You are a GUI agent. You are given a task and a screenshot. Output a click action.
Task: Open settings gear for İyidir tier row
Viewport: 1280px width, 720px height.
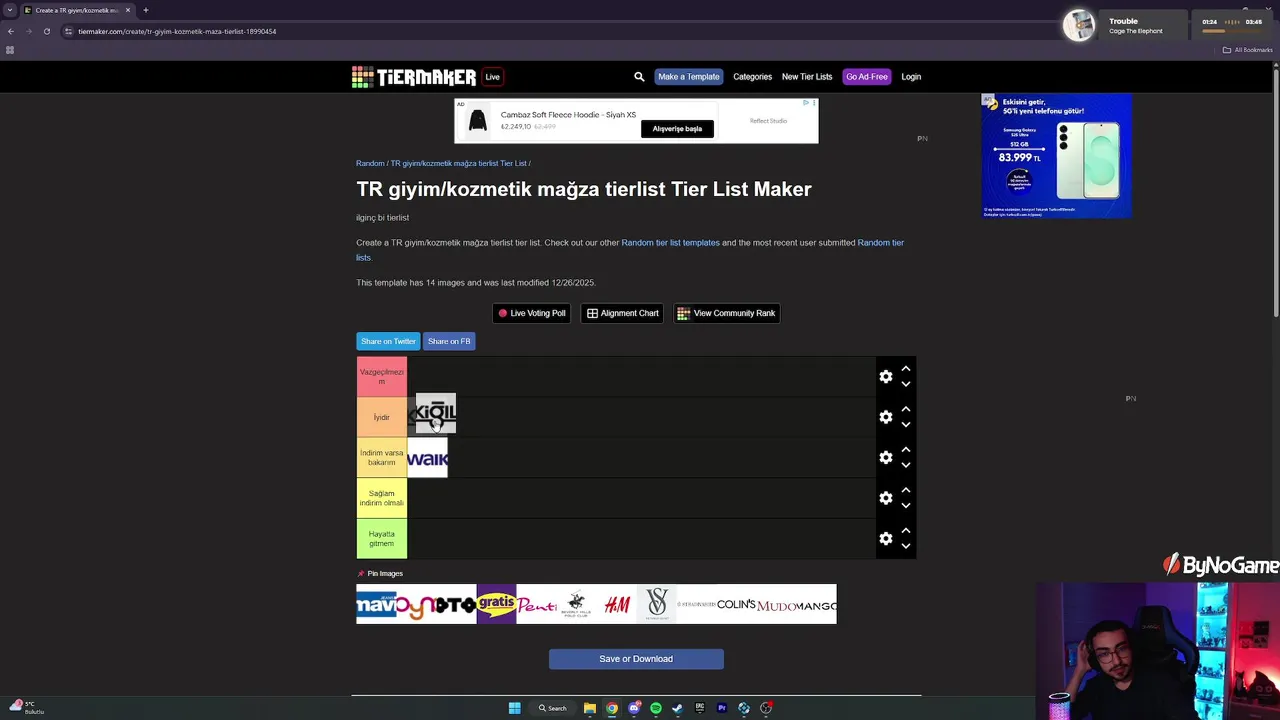[886, 417]
